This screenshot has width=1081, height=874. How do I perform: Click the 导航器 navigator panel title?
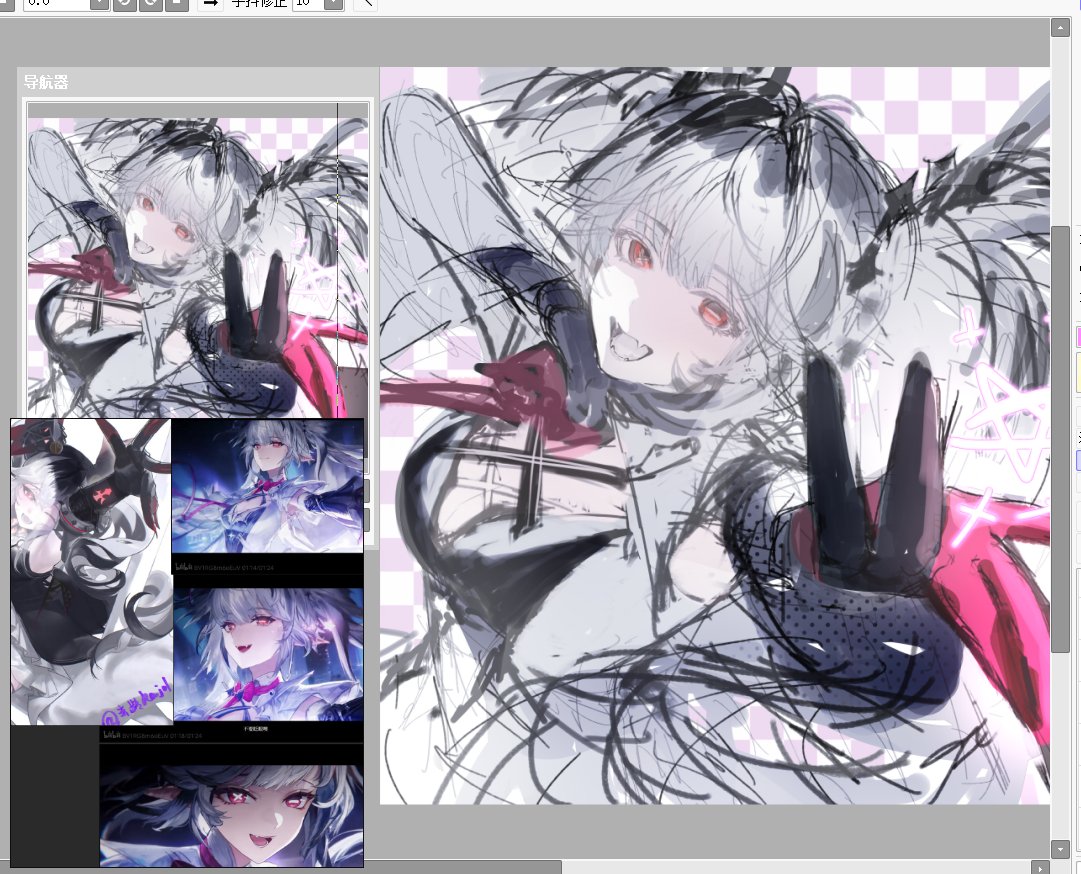click(46, 83)
